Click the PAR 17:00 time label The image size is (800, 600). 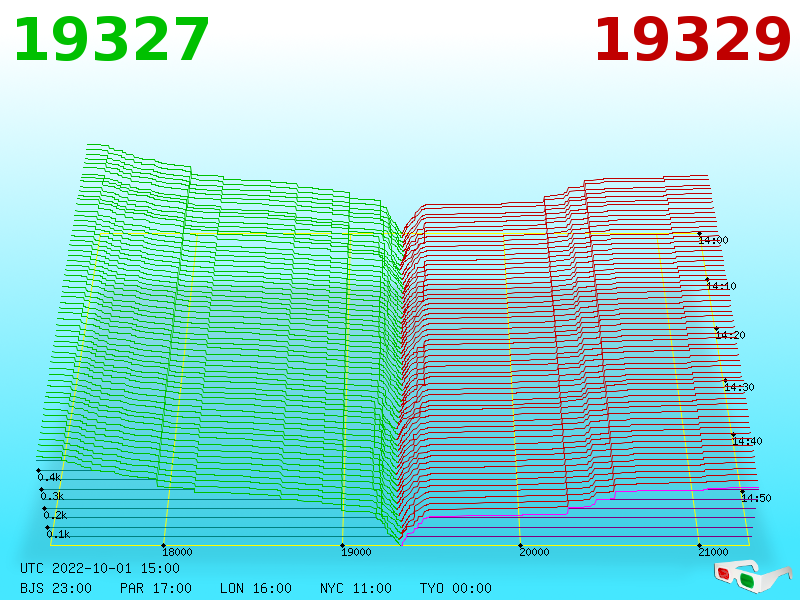point(156,588)
